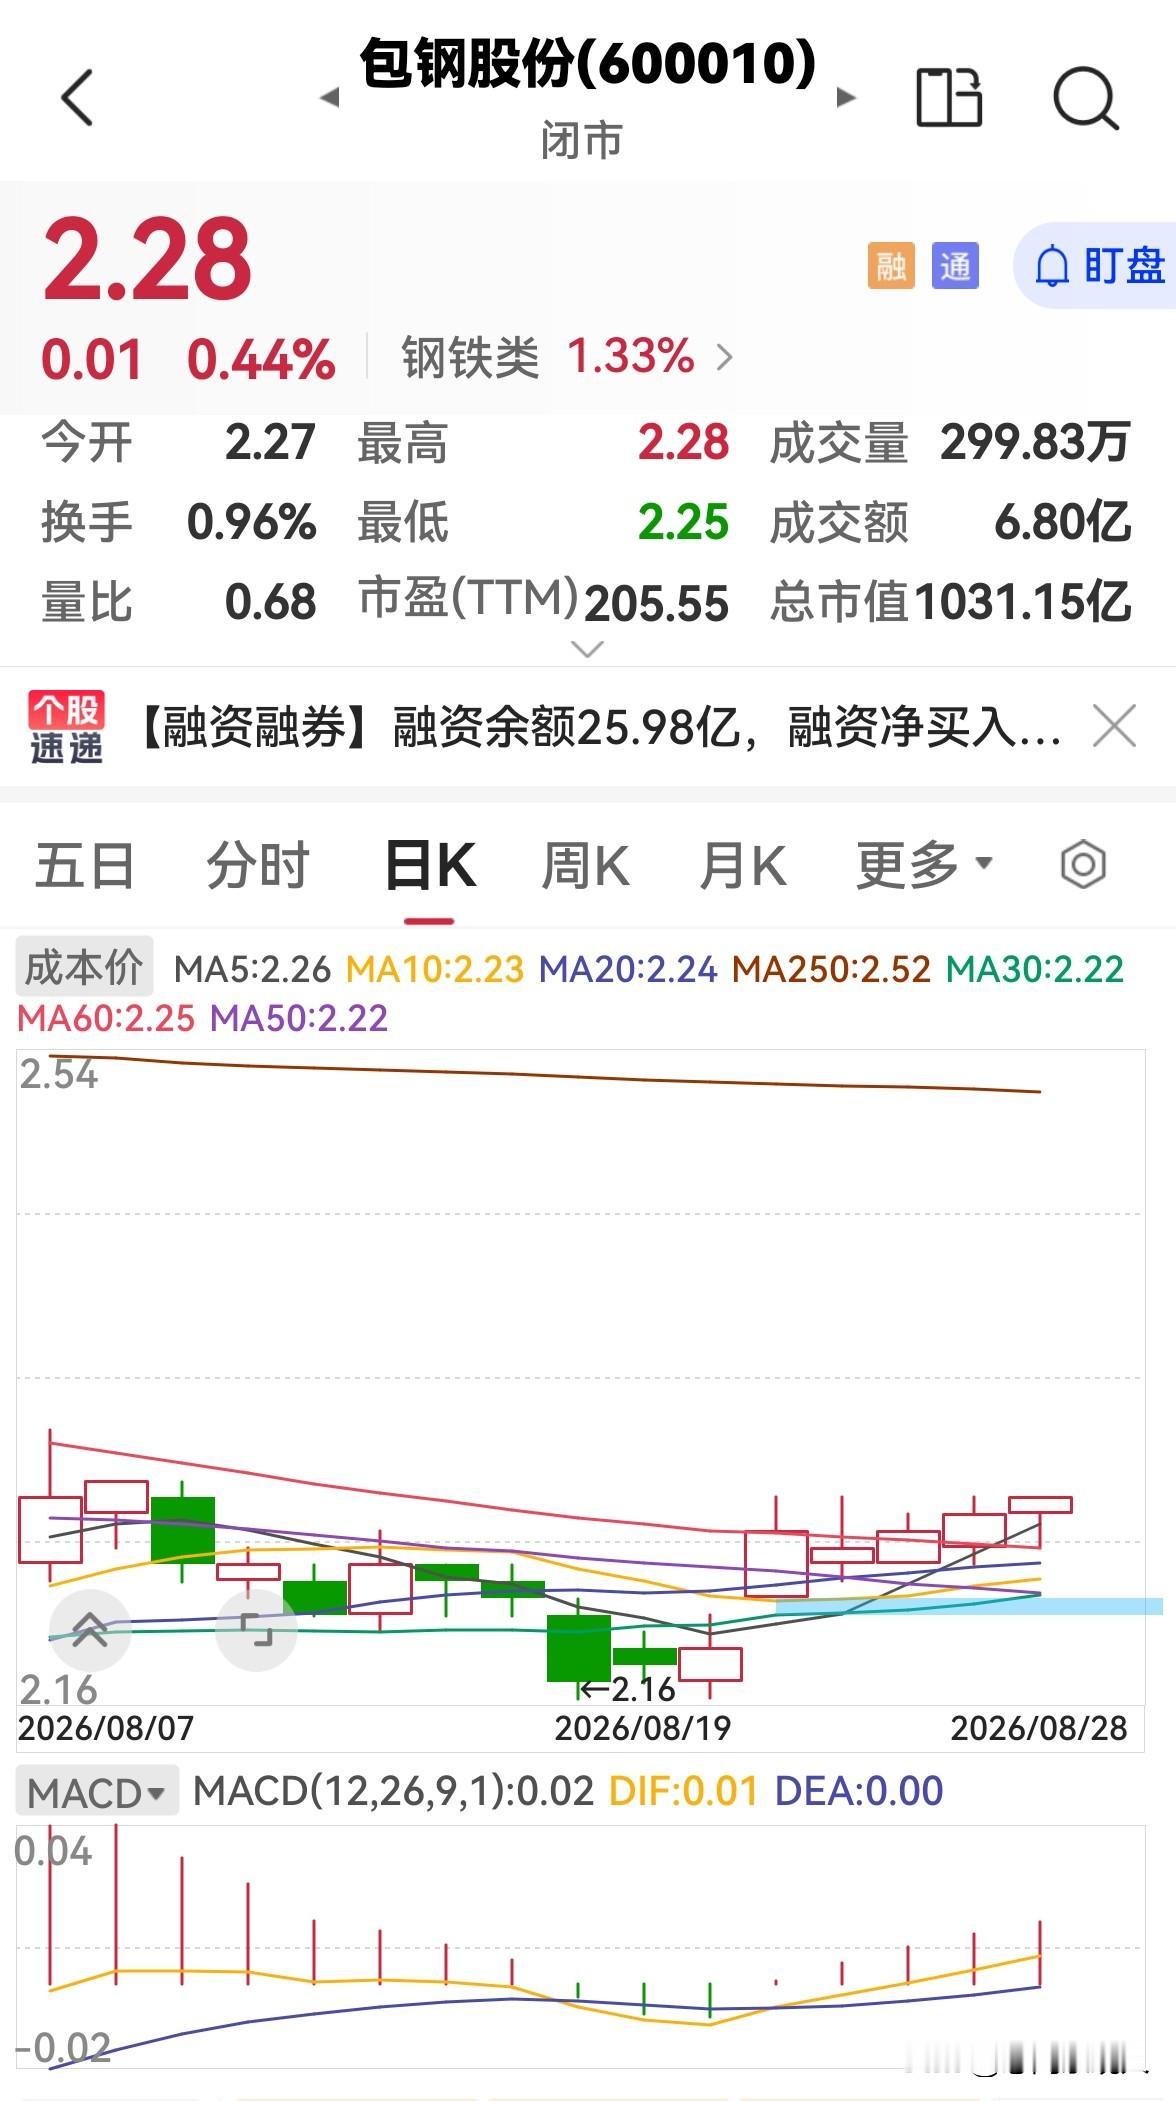The width and height of the screenshot is (1176, 2101).
Task: Click the 市盈(TTM) 205.55 value
Action: point(657,603)
